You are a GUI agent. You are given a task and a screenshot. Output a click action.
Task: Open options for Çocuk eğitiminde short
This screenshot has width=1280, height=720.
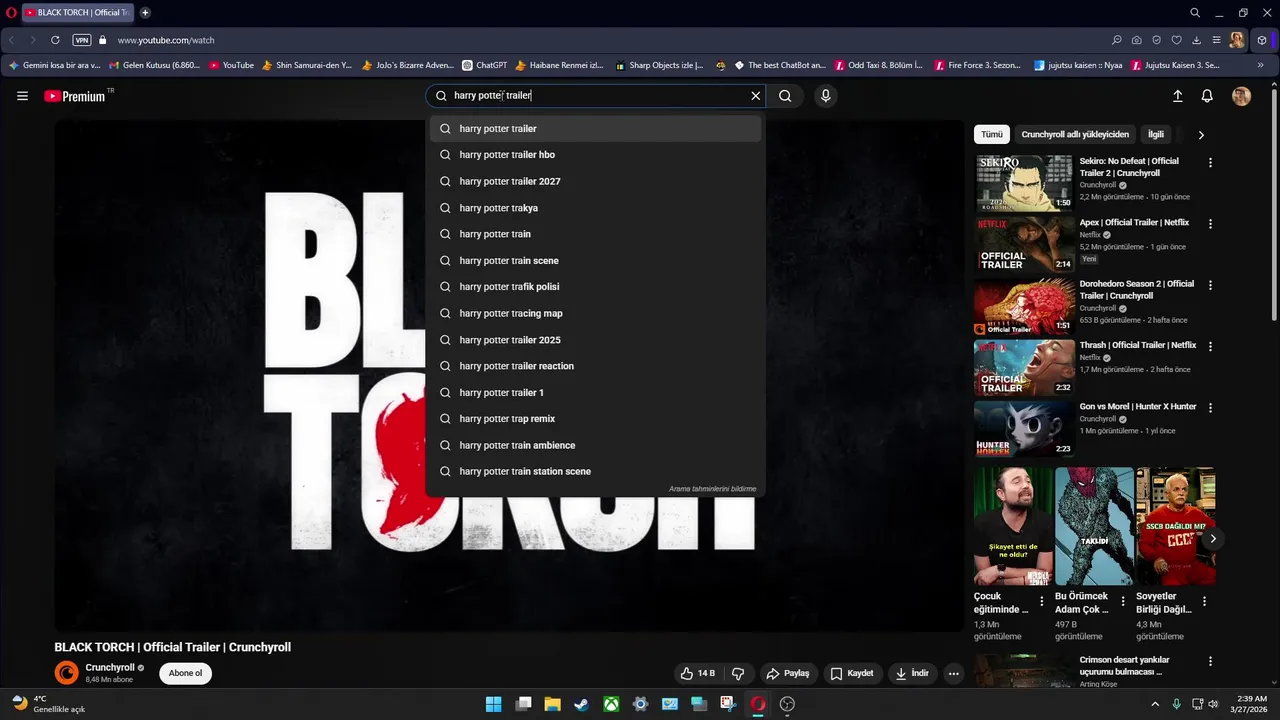tap(1041, 602)
